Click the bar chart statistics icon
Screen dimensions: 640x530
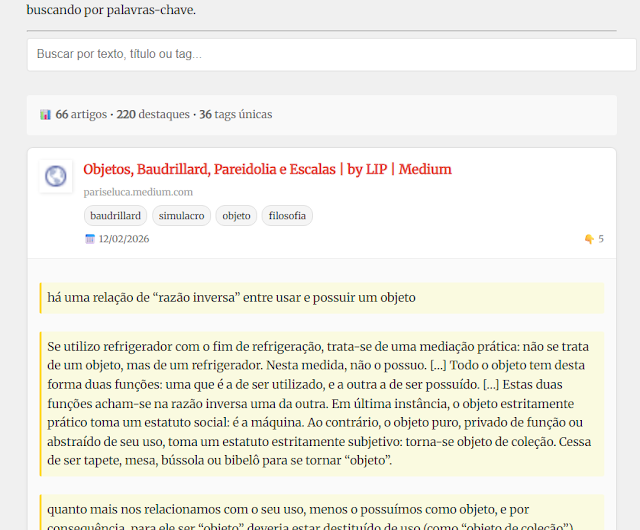[45, 115]
